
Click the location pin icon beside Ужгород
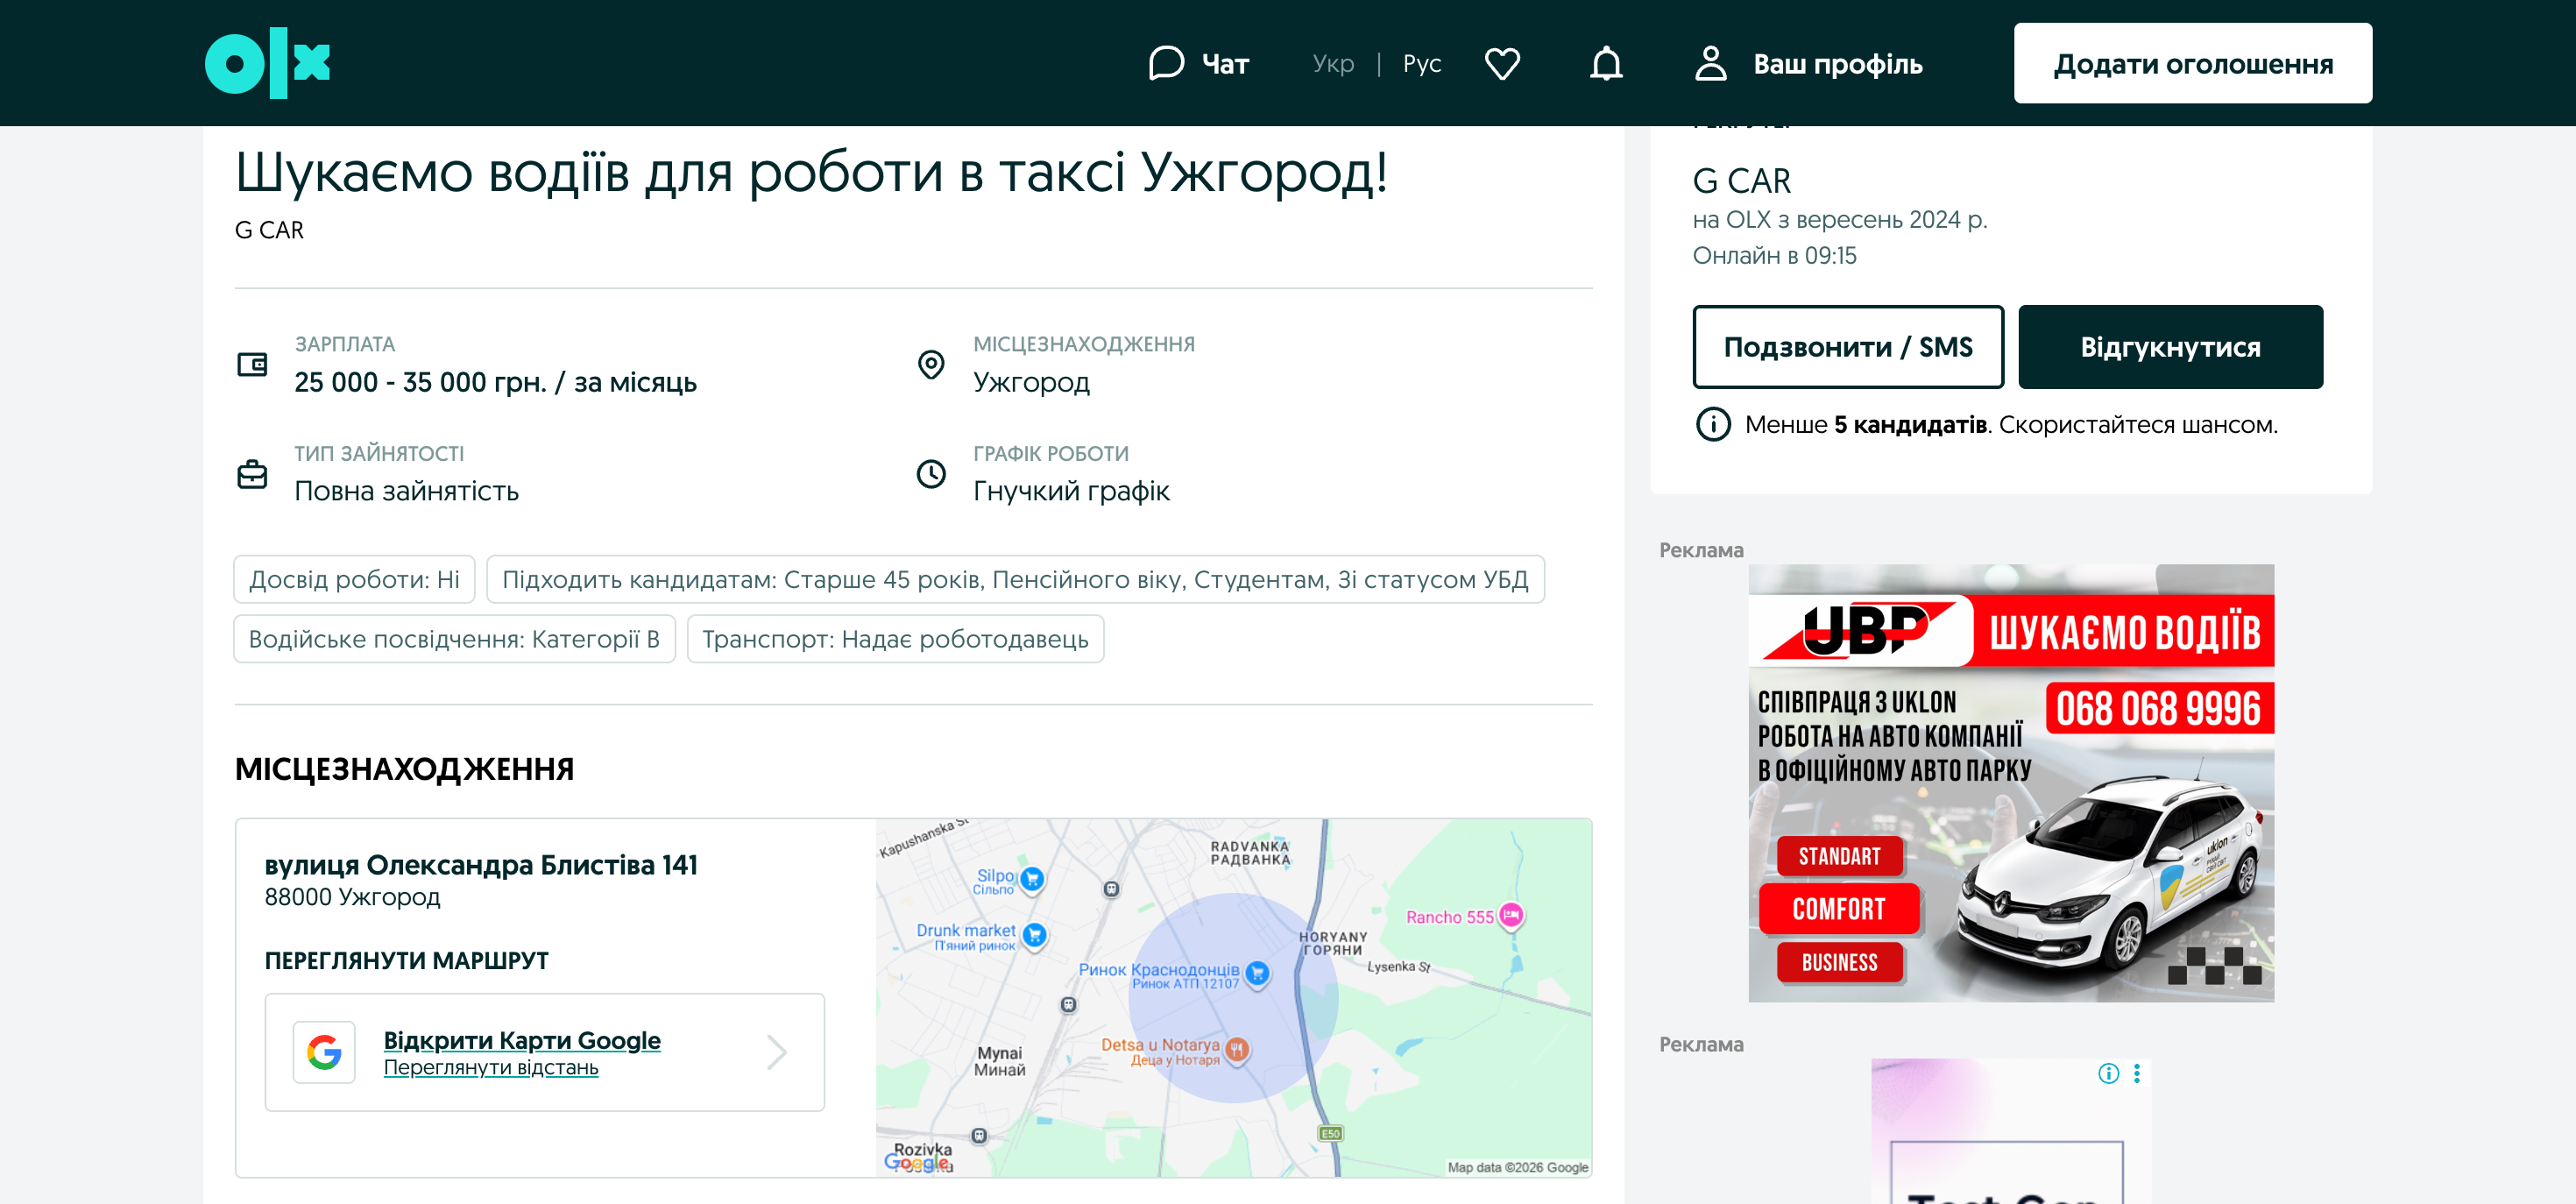coord(931,364)
